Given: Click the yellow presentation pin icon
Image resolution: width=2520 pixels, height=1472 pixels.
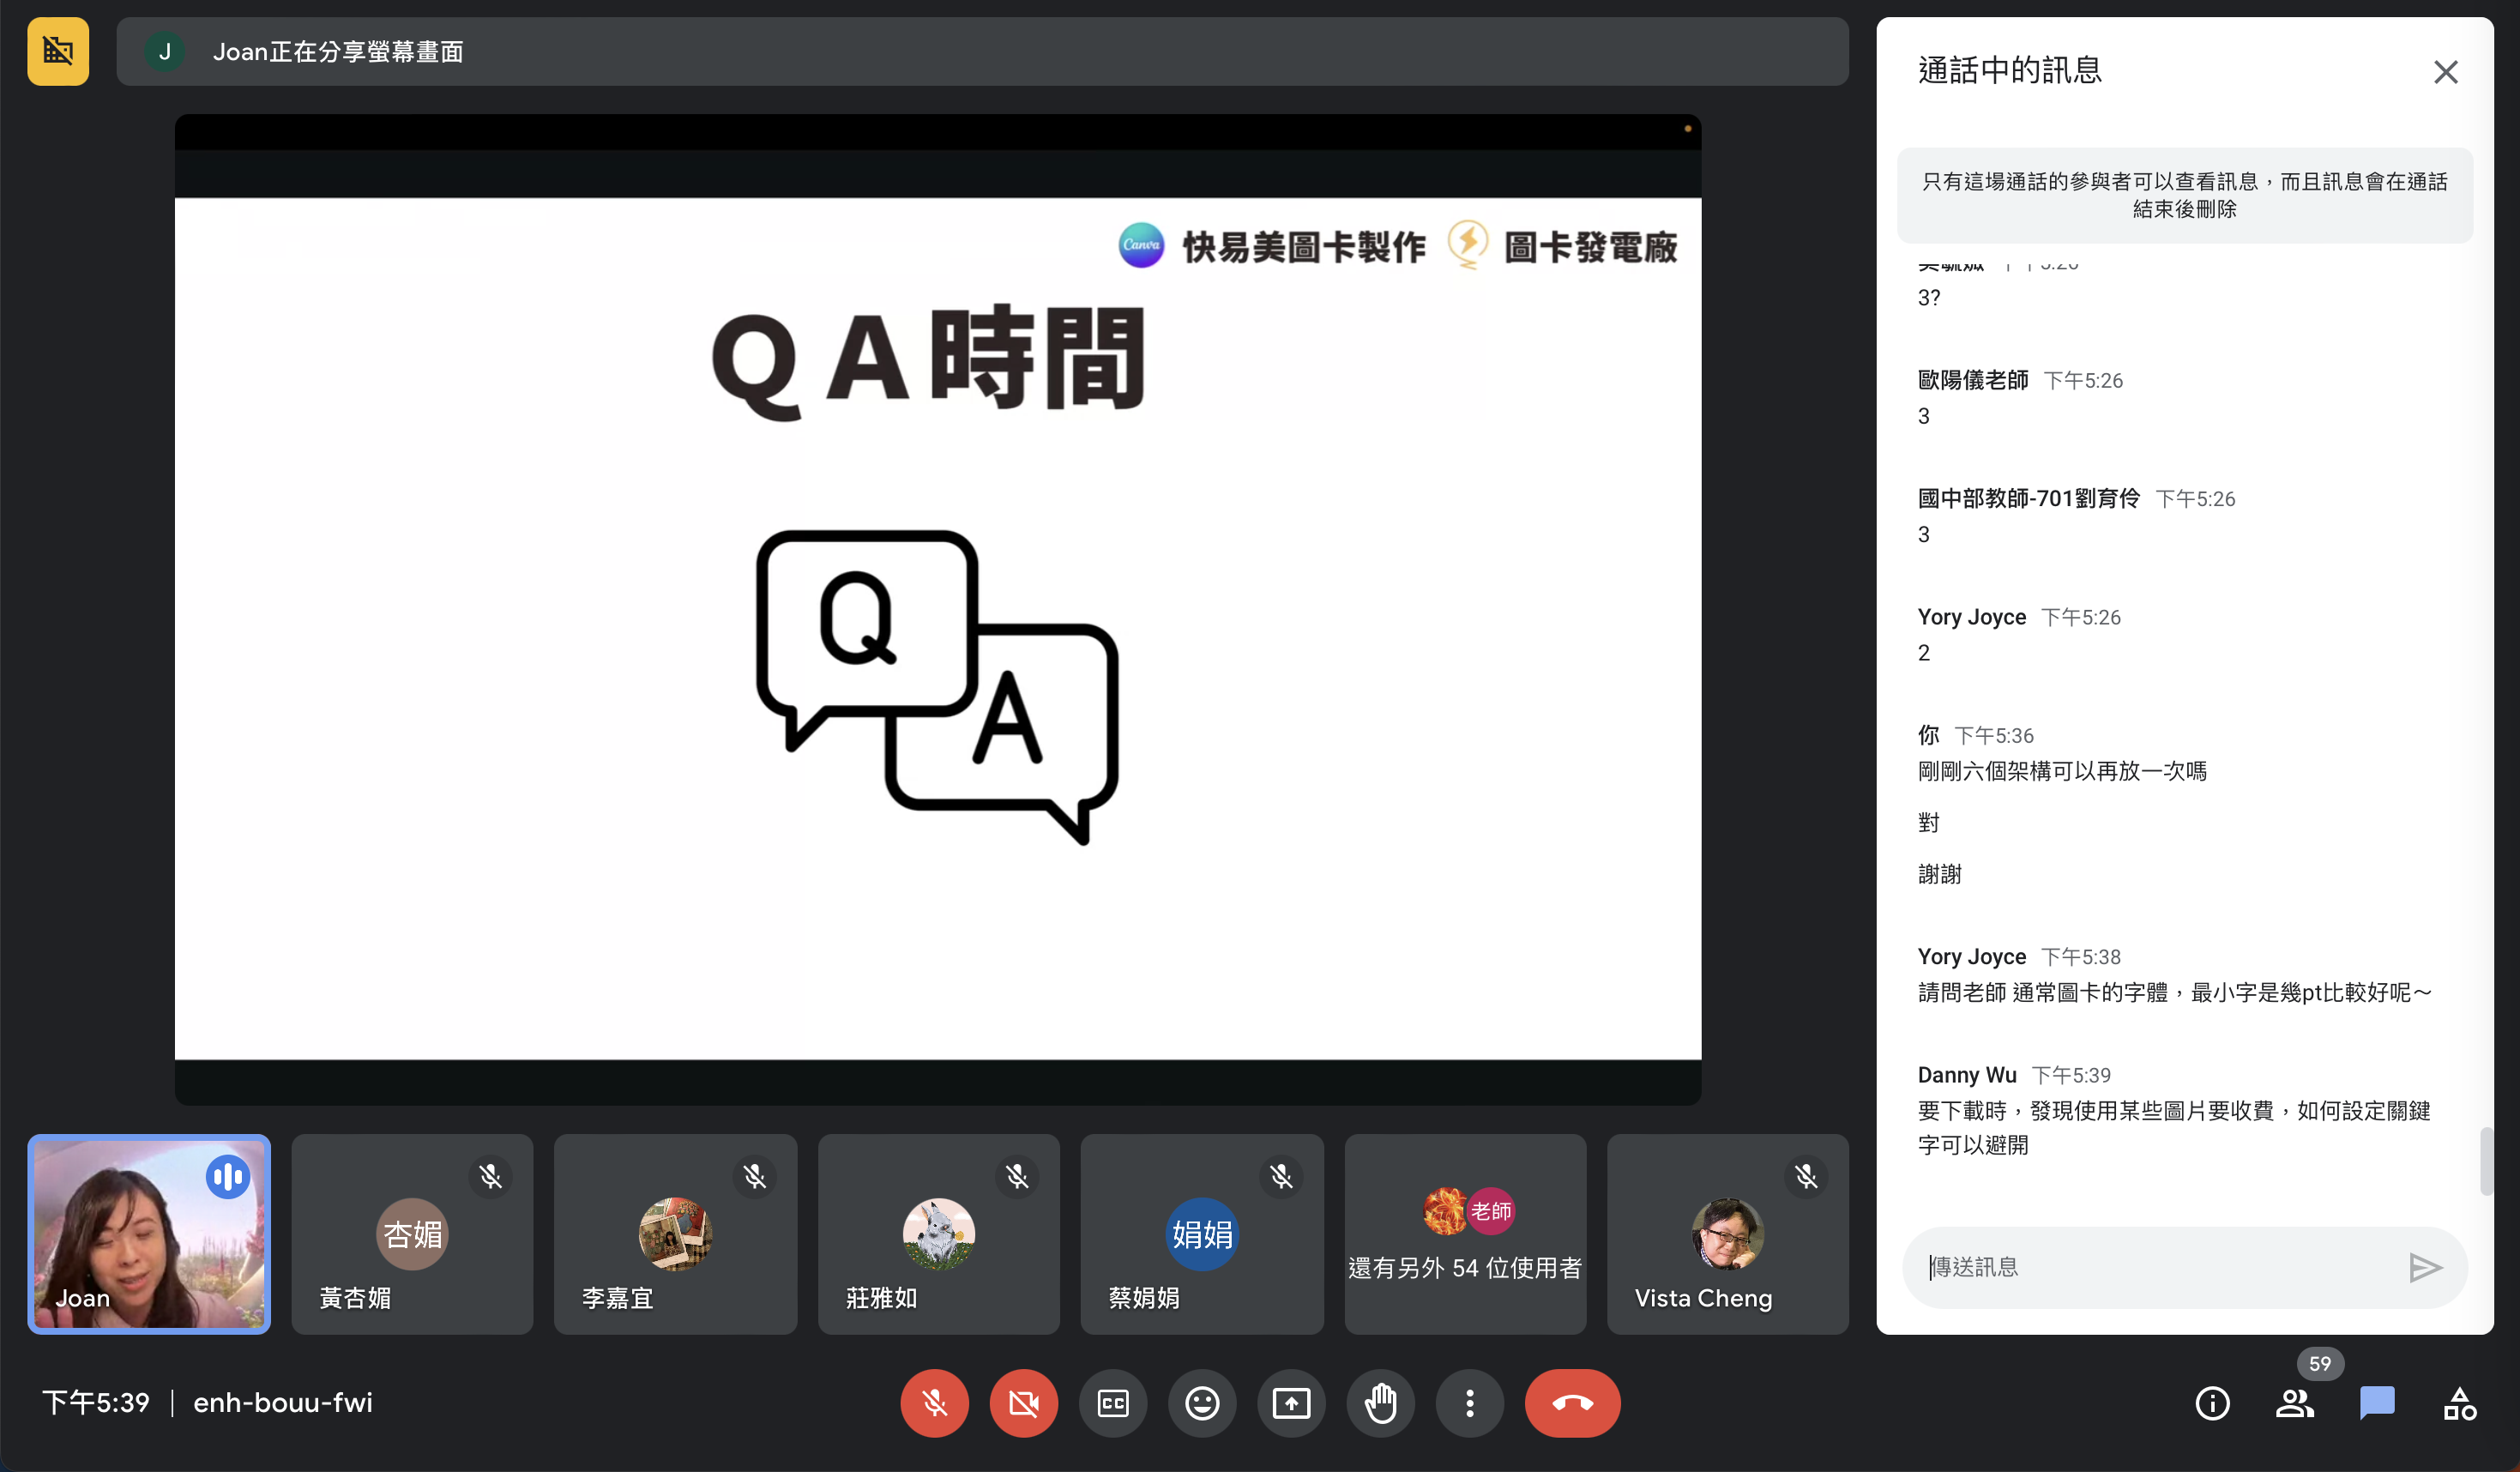Looking at the screenshot, I should 58,51.
